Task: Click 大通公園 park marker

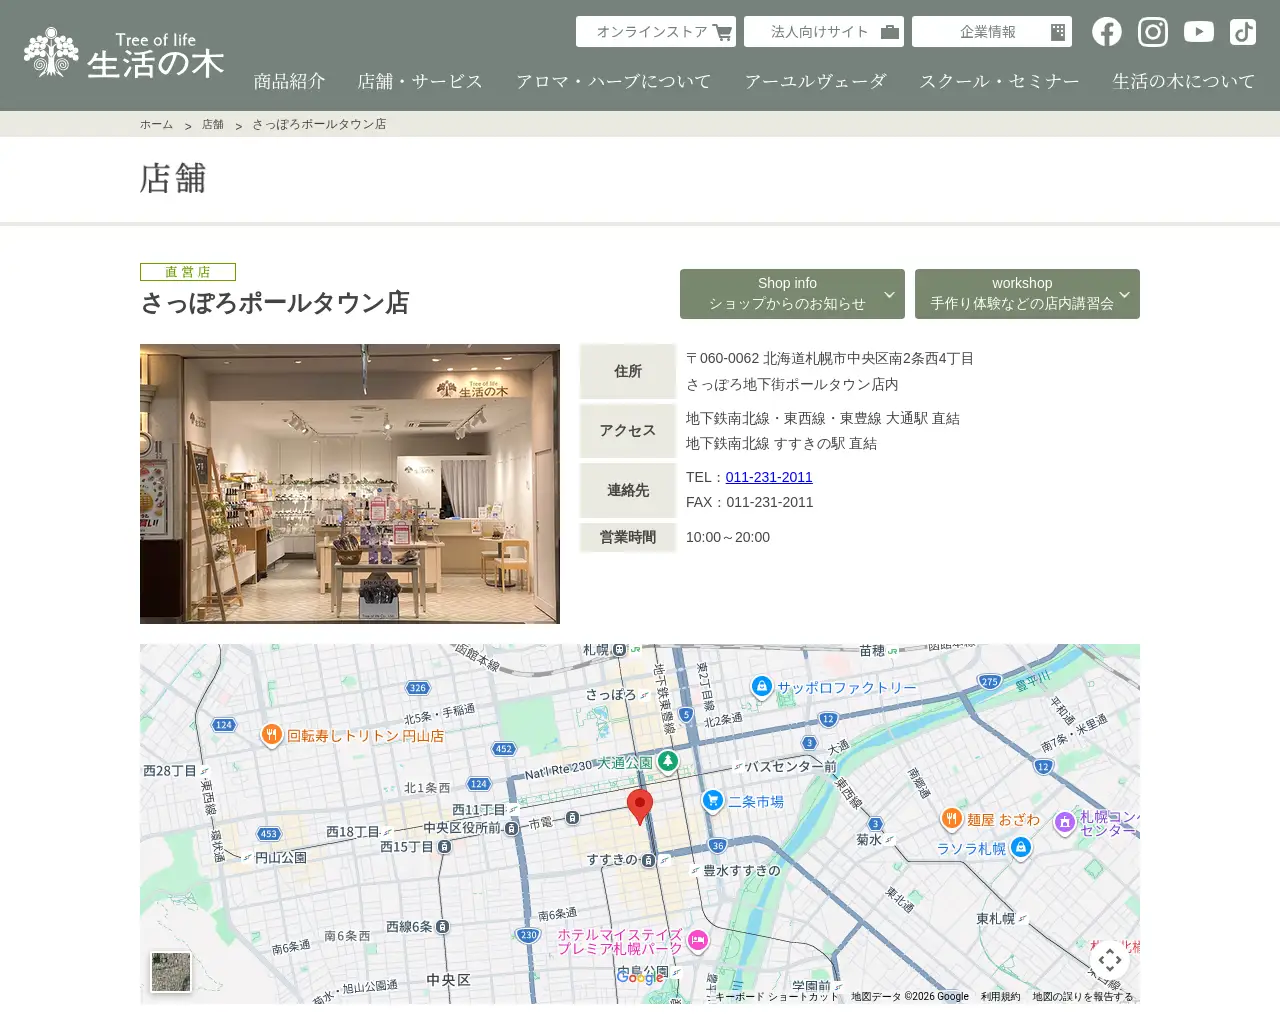Action: pyautogui.click(x=668, y=762)
